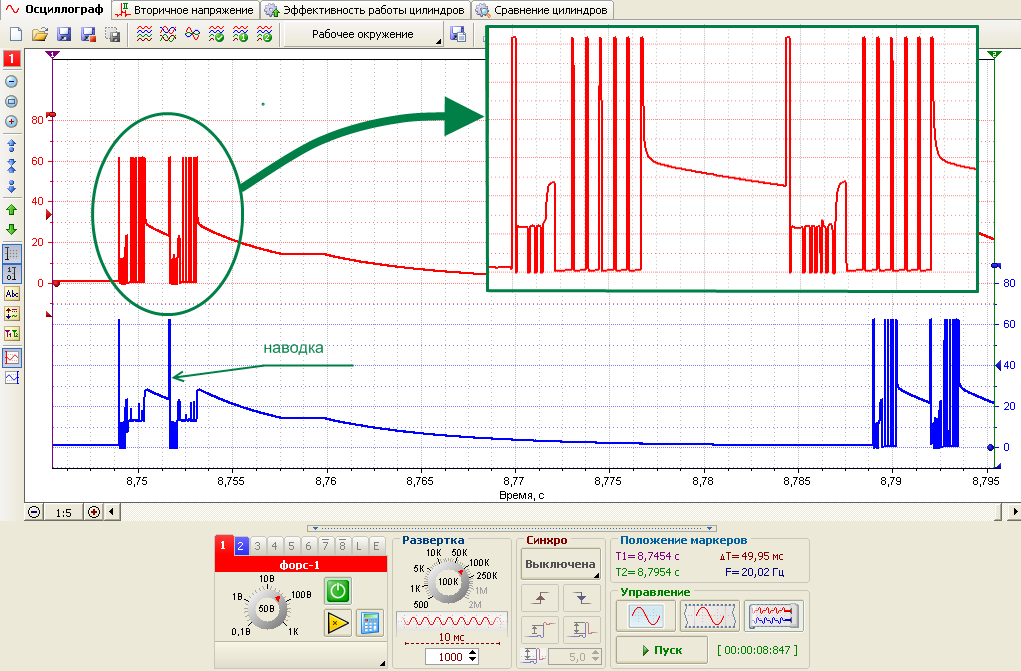
Task: Zoom out with the minus icon in the left sidebar
Action: point(11,81)
